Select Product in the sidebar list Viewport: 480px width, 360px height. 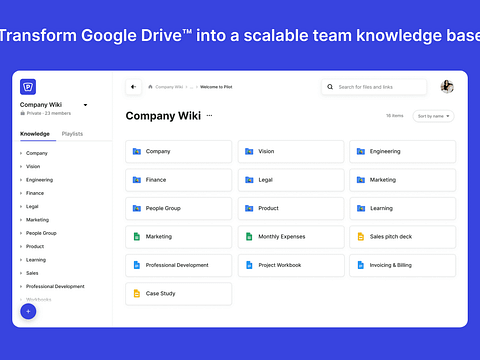click(x=35, y=246)
